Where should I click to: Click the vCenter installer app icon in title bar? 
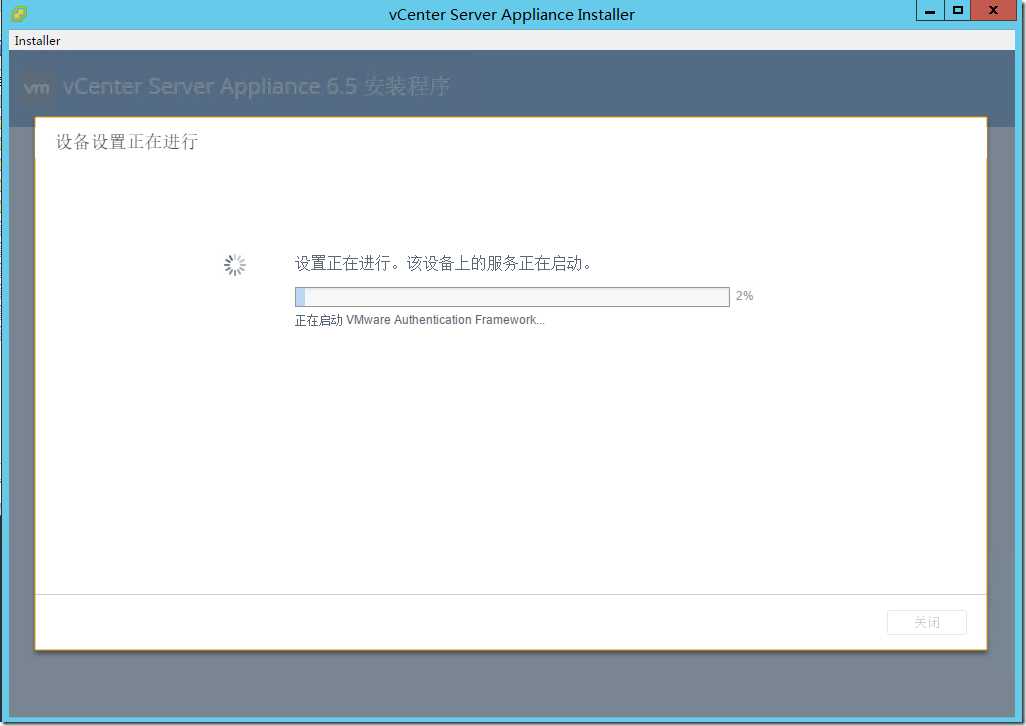[19, 14]
